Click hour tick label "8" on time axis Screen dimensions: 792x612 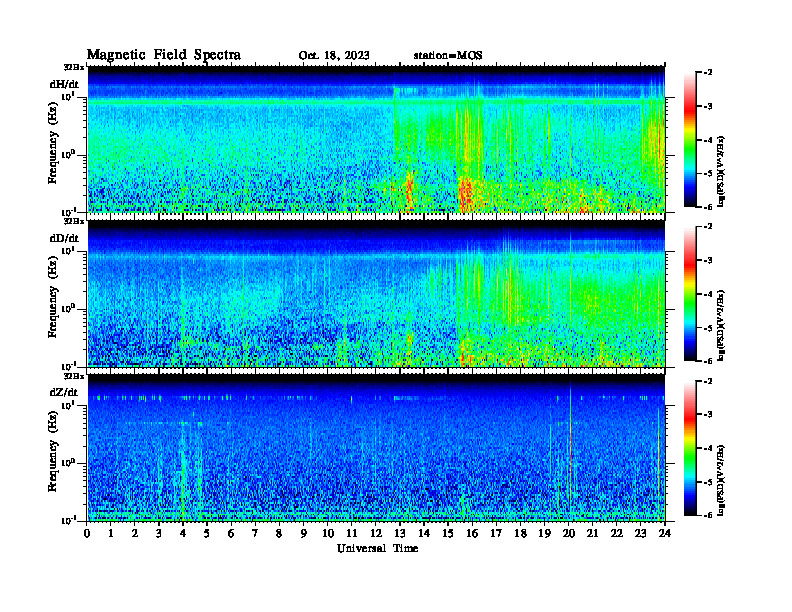click(x=279, y=534)
